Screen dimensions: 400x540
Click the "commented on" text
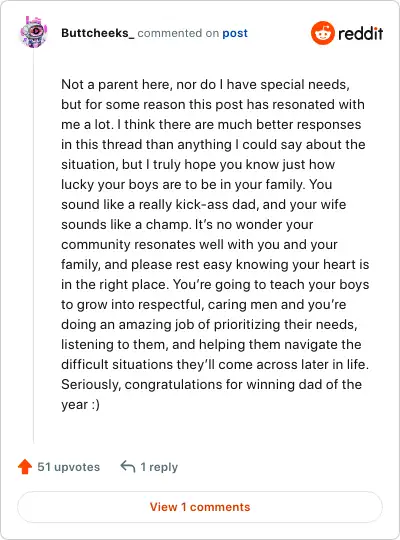coord(178,33)
